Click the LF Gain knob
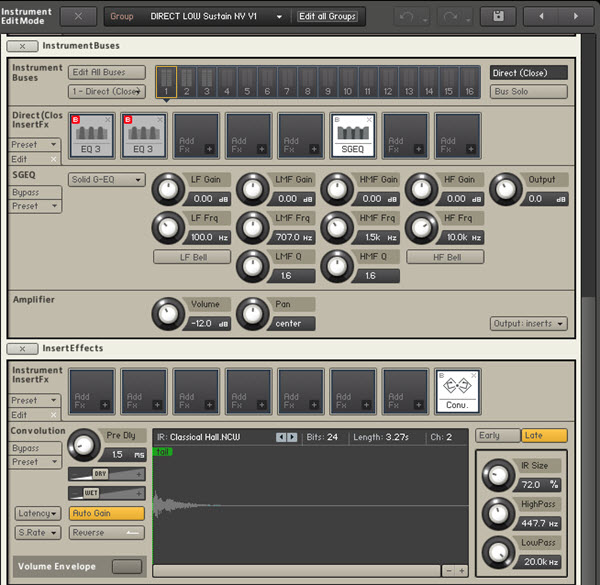The width and height of the screenshot is (600, 585). coord(168,189)
